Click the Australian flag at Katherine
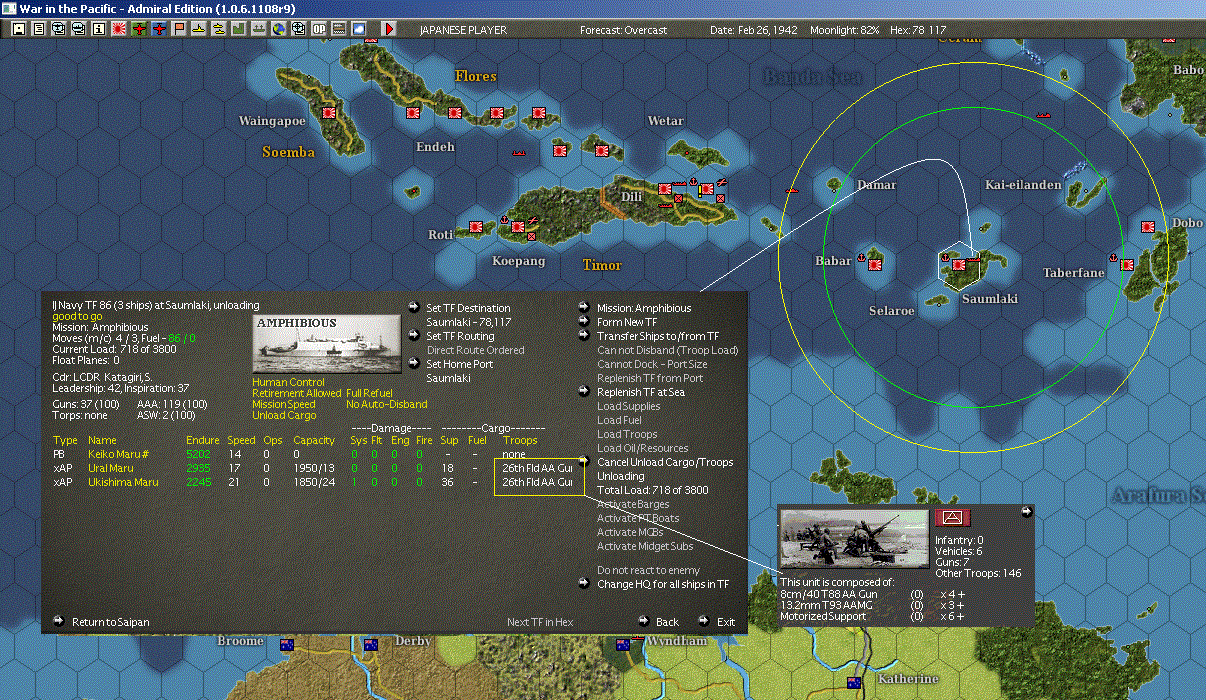 854,683
